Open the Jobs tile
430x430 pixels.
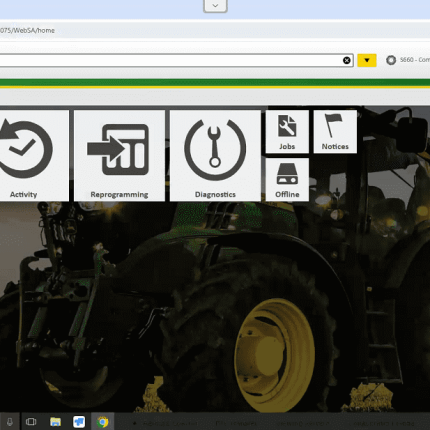pyautogui.click(x=287, y=132)
